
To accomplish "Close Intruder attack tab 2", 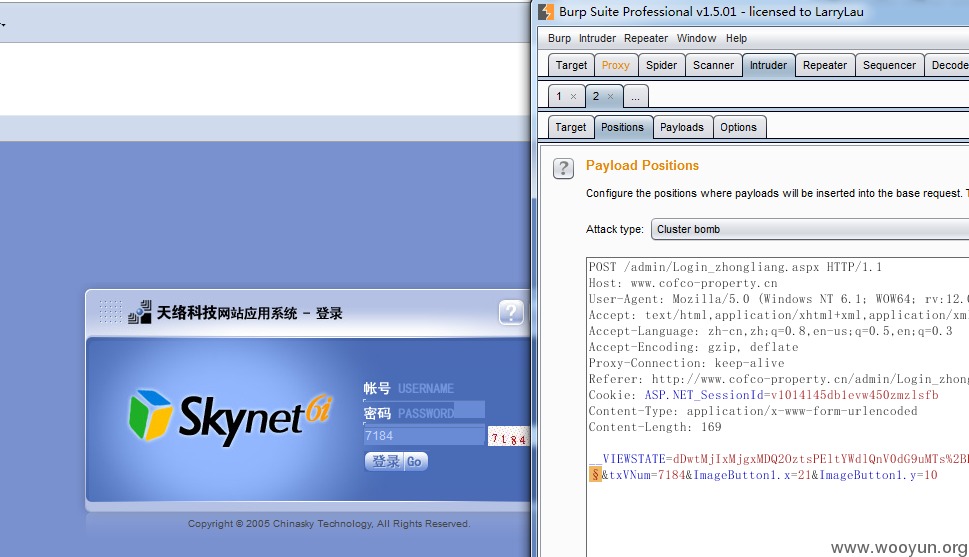I will [x=611, y=96].
